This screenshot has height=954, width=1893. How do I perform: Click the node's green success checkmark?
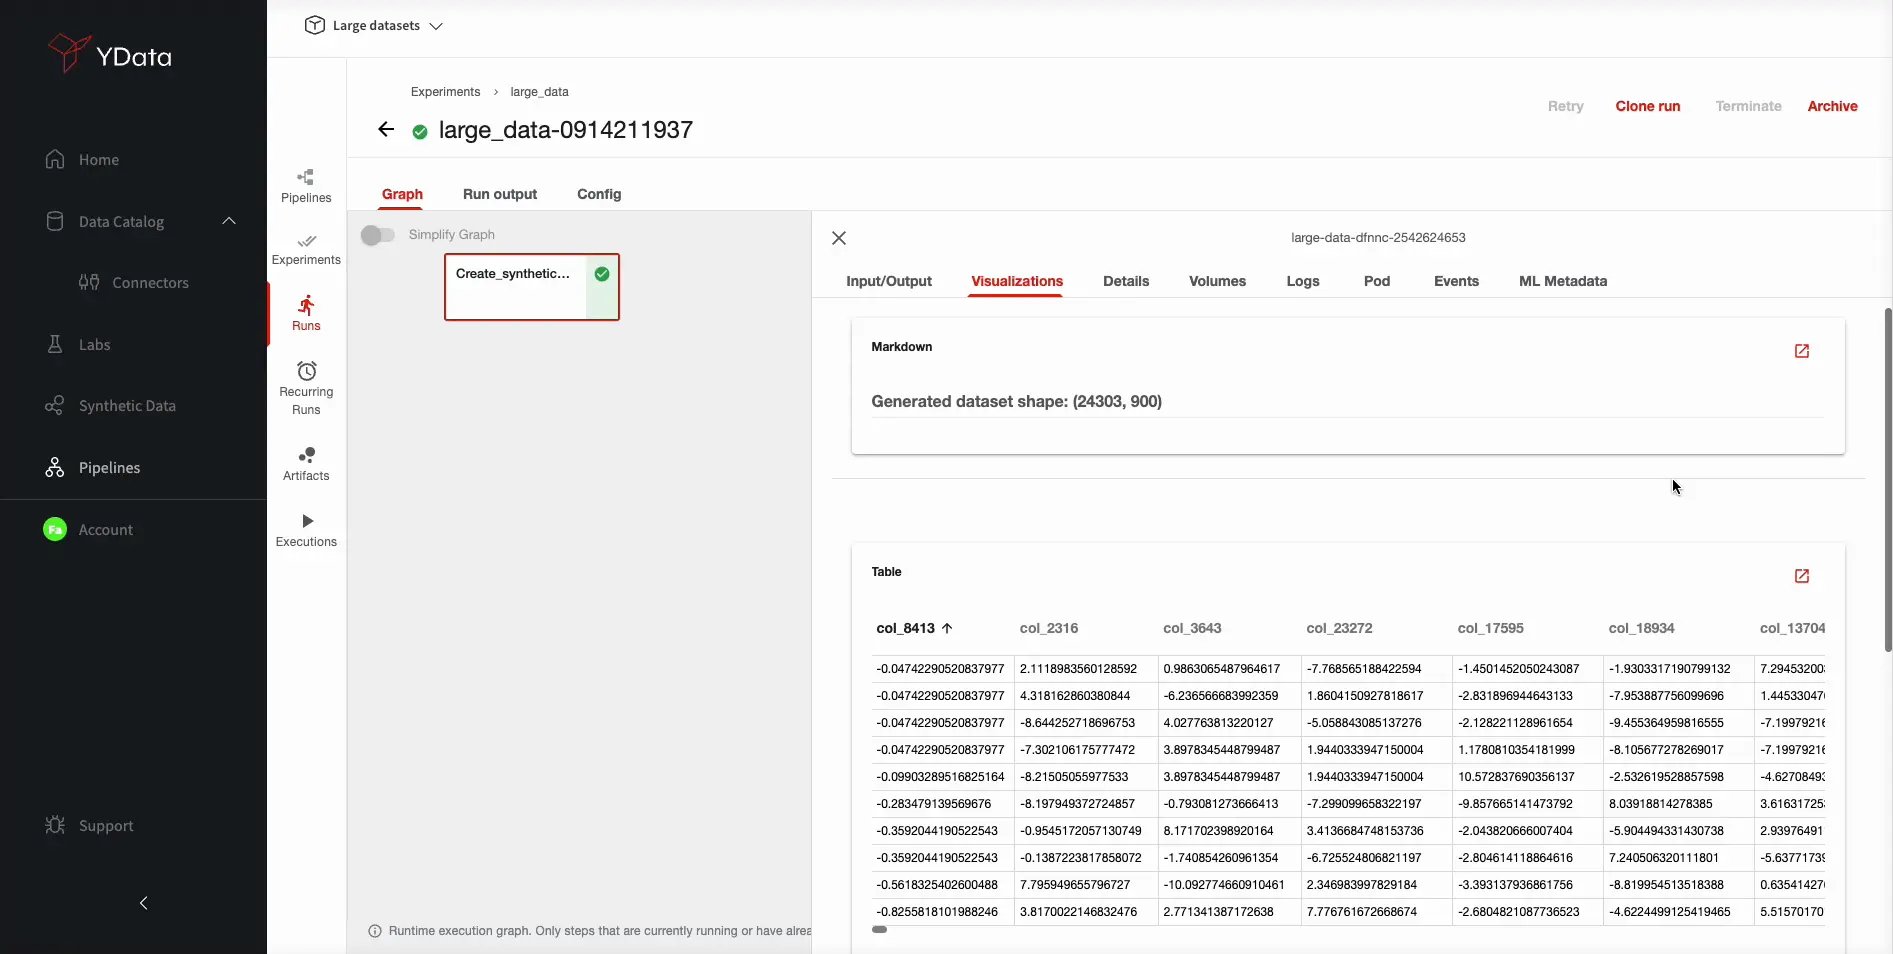coord(602,274)
